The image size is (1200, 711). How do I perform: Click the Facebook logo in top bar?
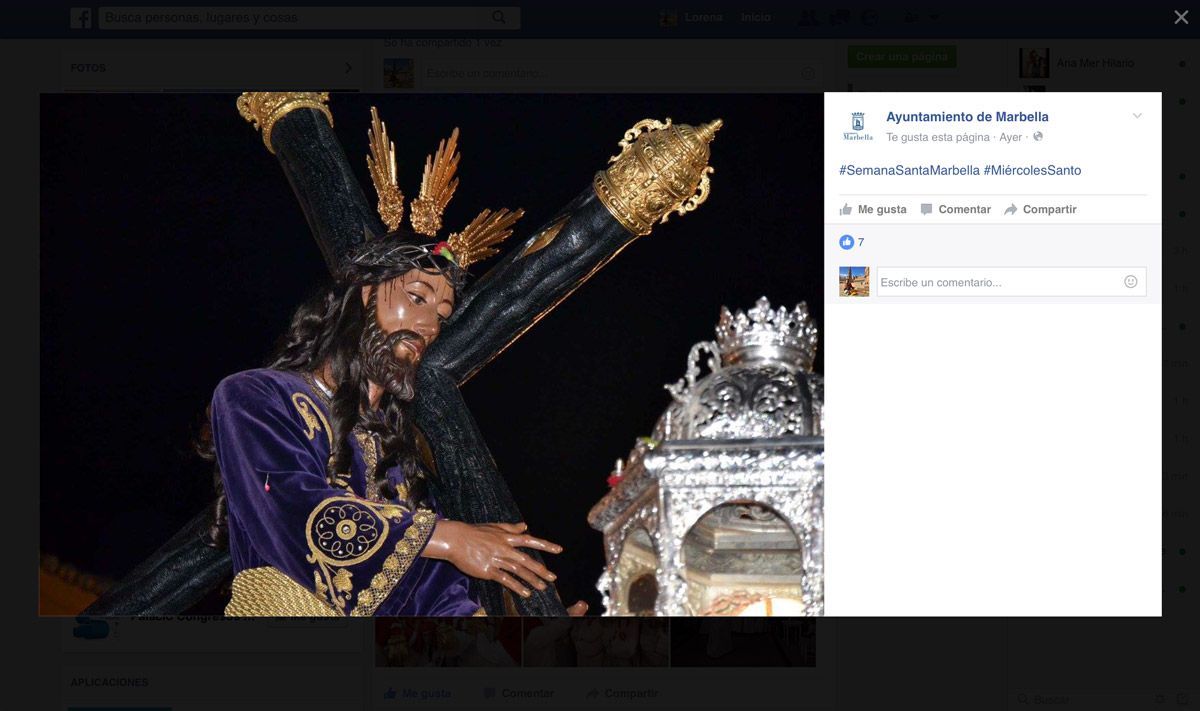[81, 18]
